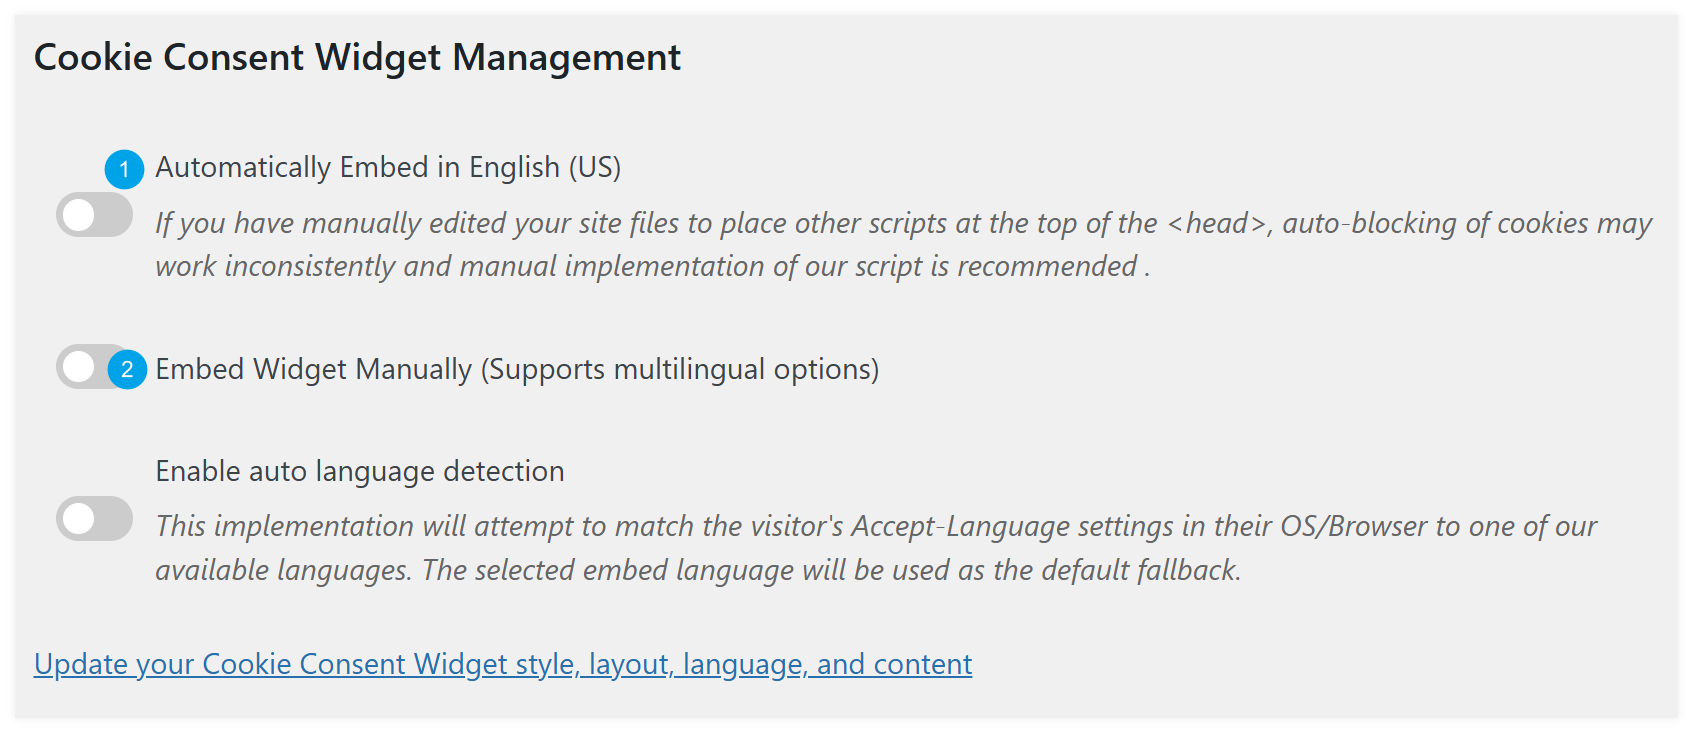Turn on auto language detection switch
The height and width of the screenshot is (733, 1693).
tap(94, 519)
